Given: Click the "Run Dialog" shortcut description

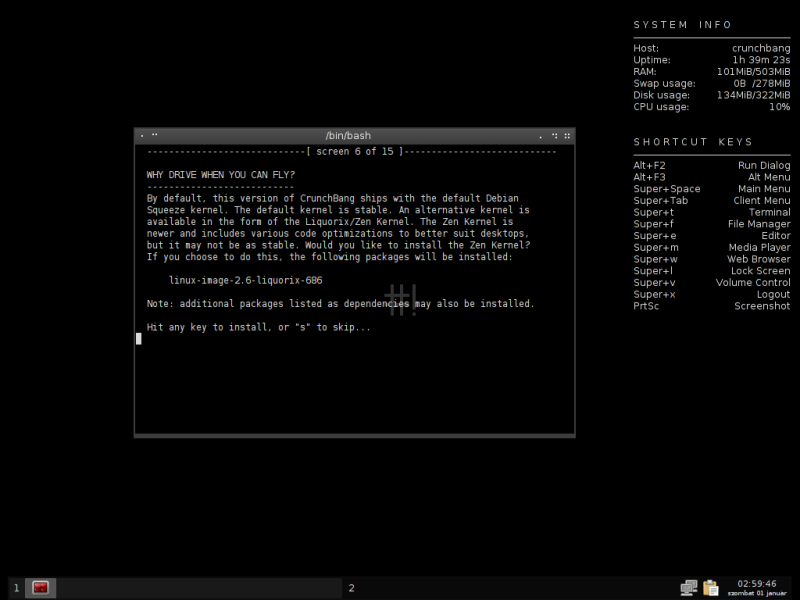Looking at the screenshot, I should coord(764,165).
